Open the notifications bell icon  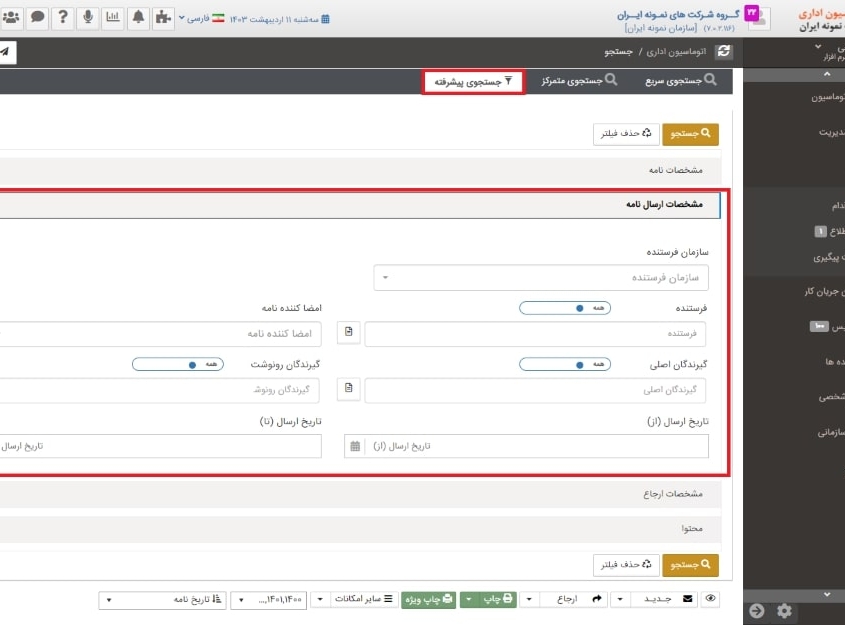point(138,16)
